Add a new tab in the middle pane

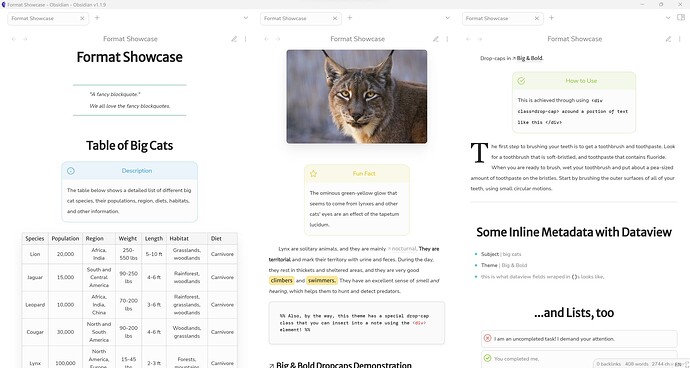[350, 18]
